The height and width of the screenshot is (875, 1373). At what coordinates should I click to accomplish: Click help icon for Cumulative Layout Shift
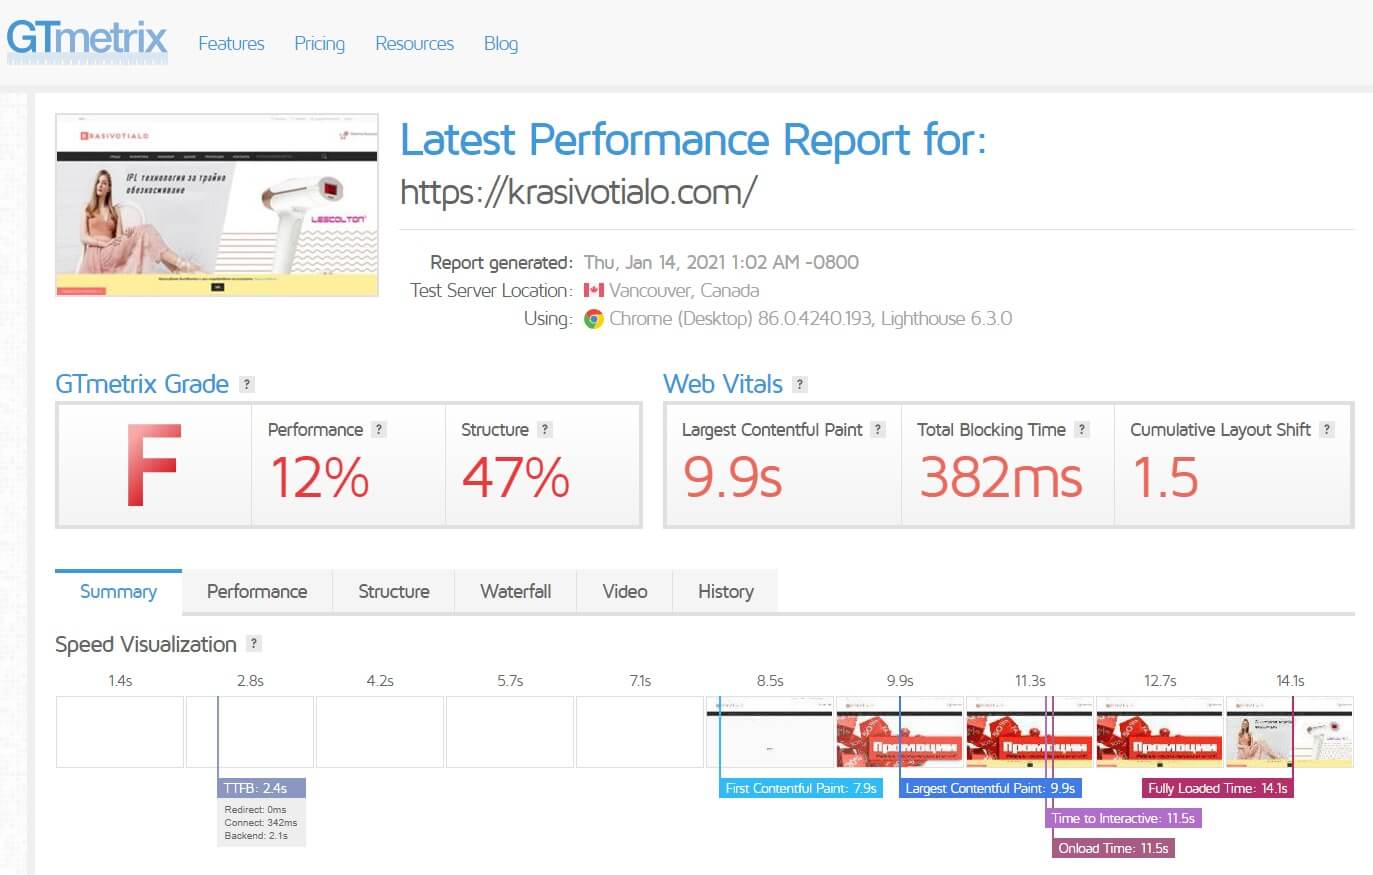pyautogui.click(x=1326, y=429)
